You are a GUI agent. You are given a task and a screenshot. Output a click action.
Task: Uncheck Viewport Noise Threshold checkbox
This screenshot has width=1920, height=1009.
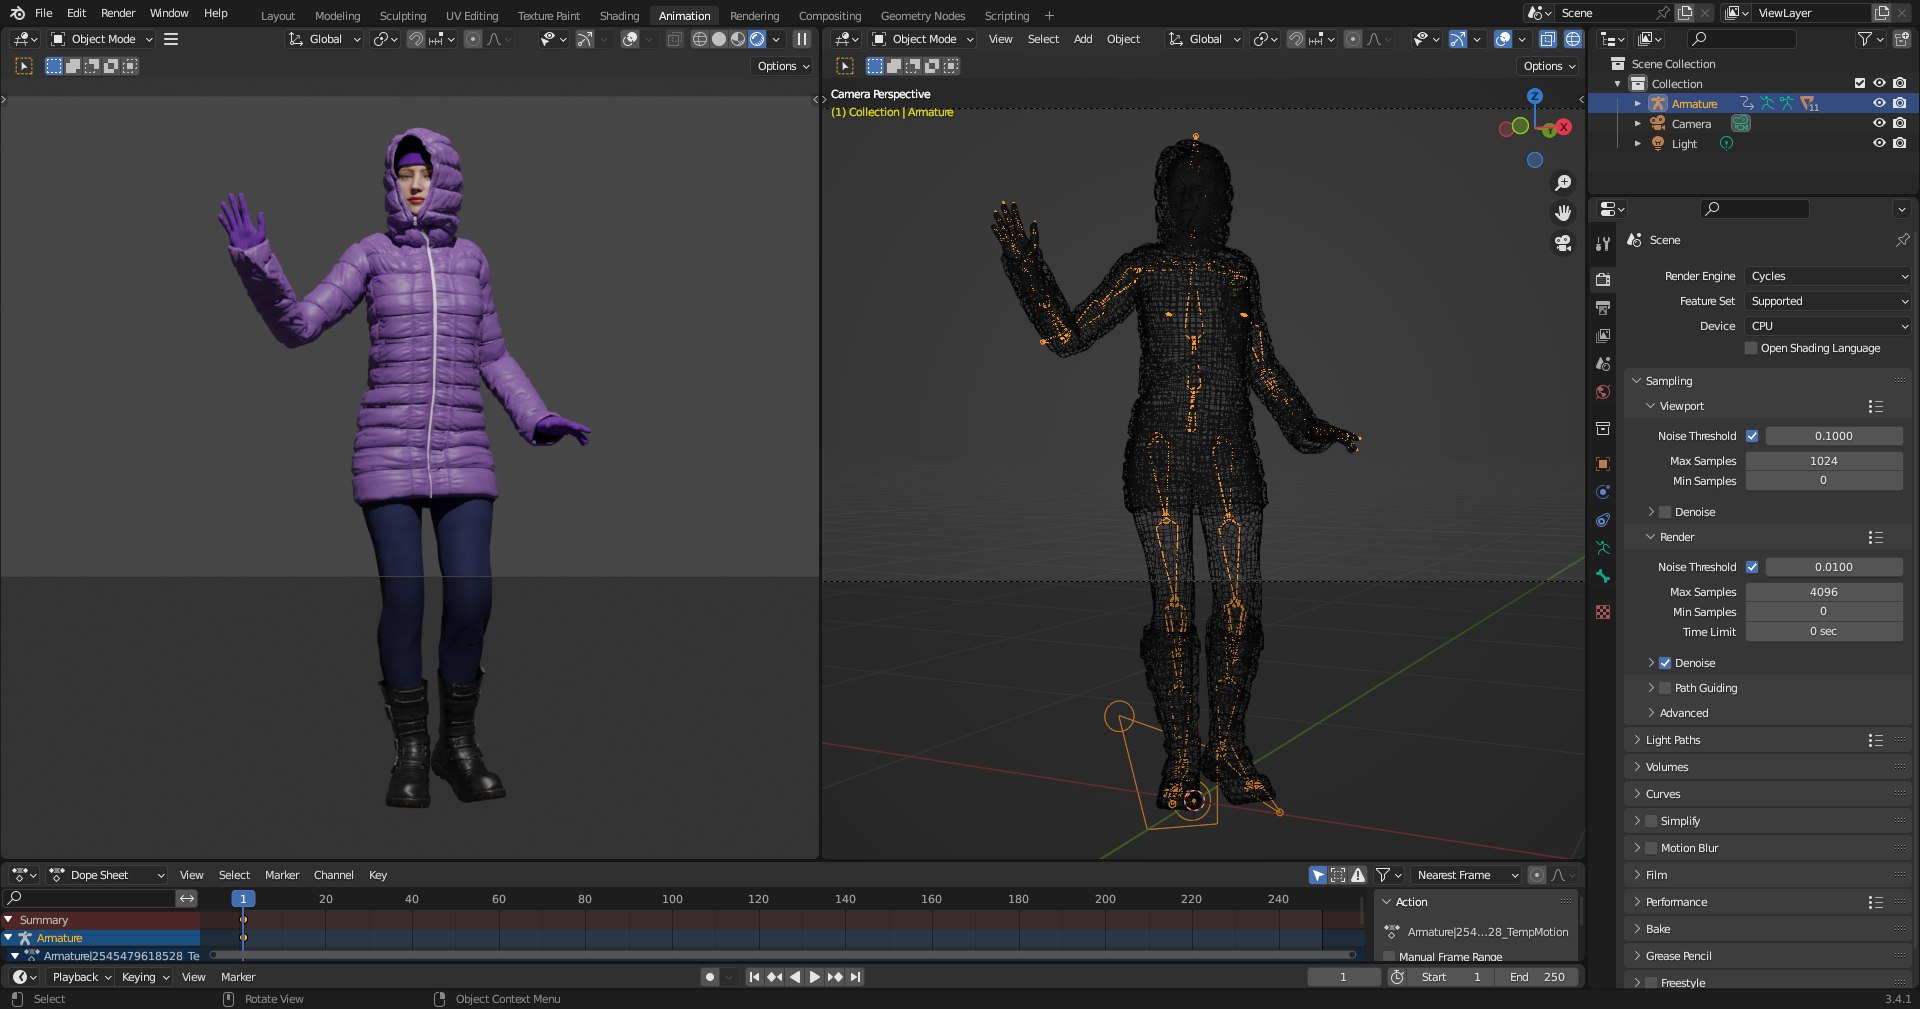pos(1752,436)
